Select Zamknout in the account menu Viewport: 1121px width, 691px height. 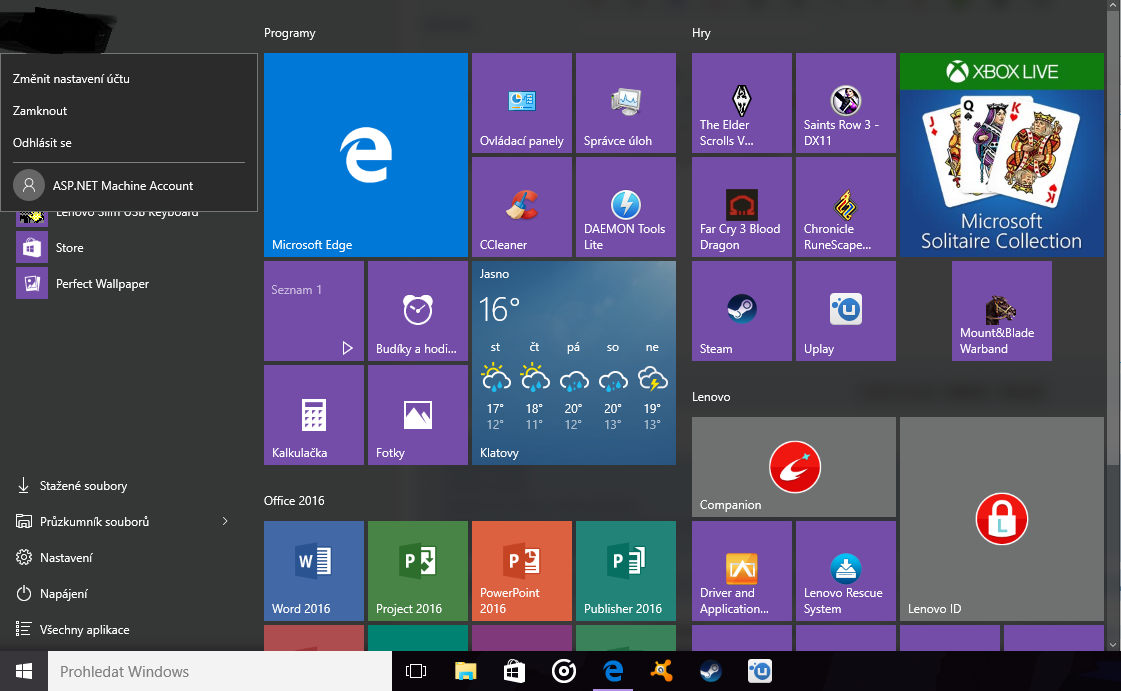pos(40,111)
